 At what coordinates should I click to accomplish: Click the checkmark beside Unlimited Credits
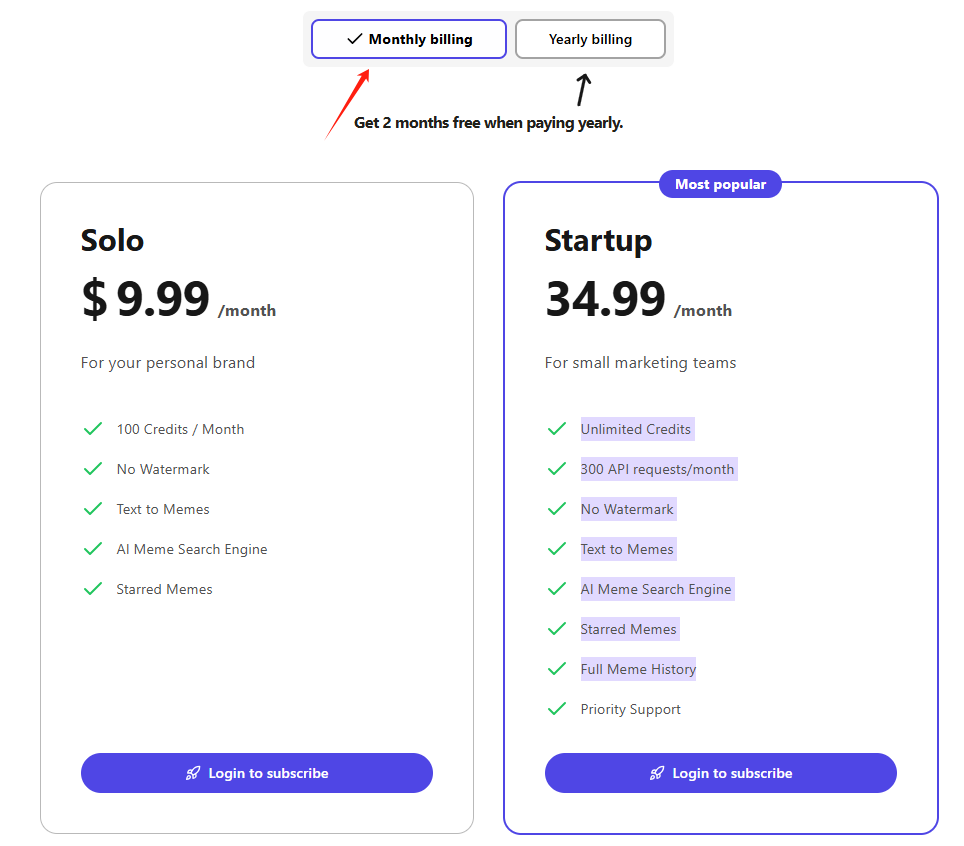pyautogui.click(x=557, y=428)
